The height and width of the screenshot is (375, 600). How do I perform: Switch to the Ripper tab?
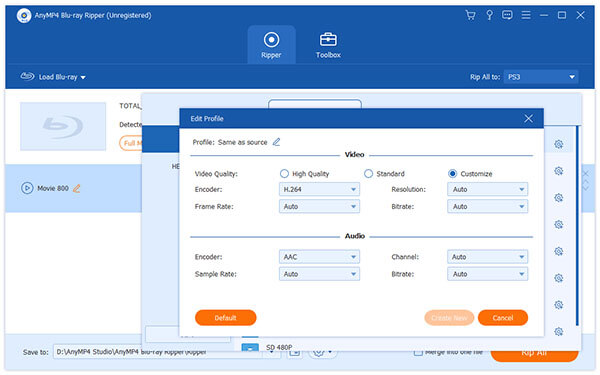pos(271,45)
